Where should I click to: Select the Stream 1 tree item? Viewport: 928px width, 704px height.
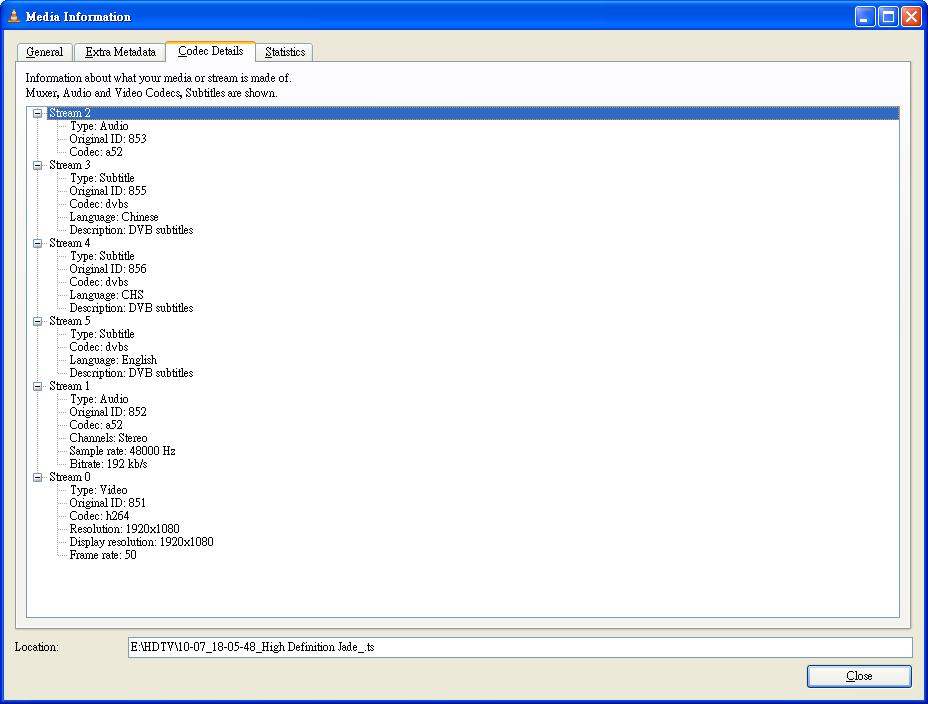click(x=70, y=386)
